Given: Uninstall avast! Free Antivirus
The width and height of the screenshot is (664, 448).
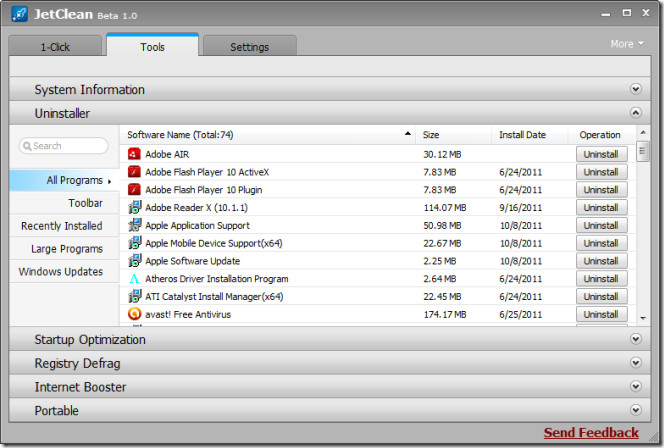Looking at the screenshot, I should coord(601,314).
